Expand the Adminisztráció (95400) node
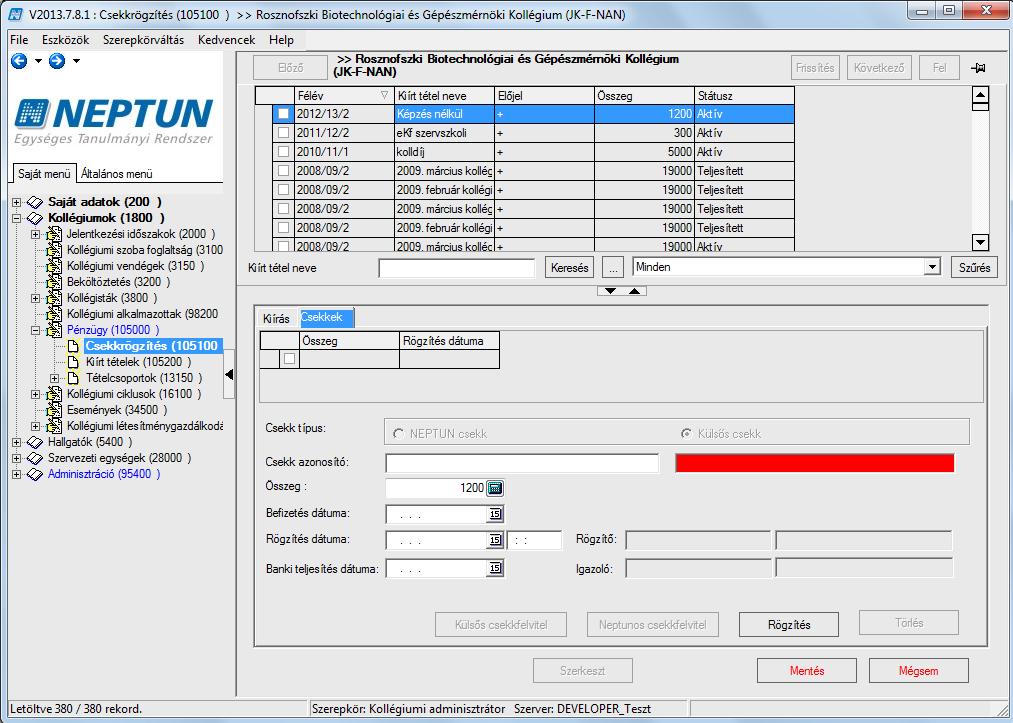This screenshot has height=723, width=1013. (17, 474)
